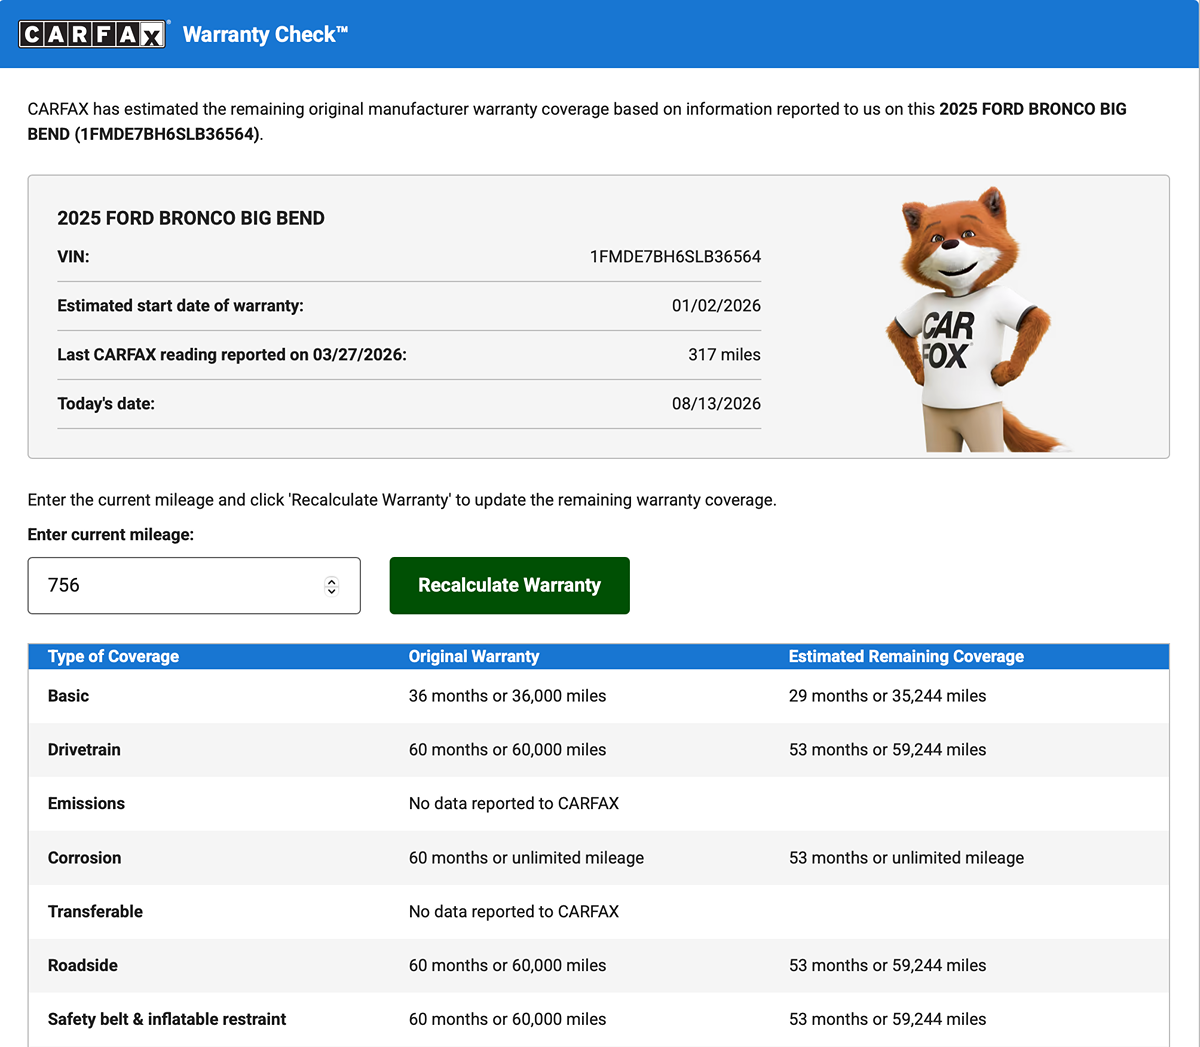Click 'Safety belt & inflatable restraint' row label

pos(167,1020)
